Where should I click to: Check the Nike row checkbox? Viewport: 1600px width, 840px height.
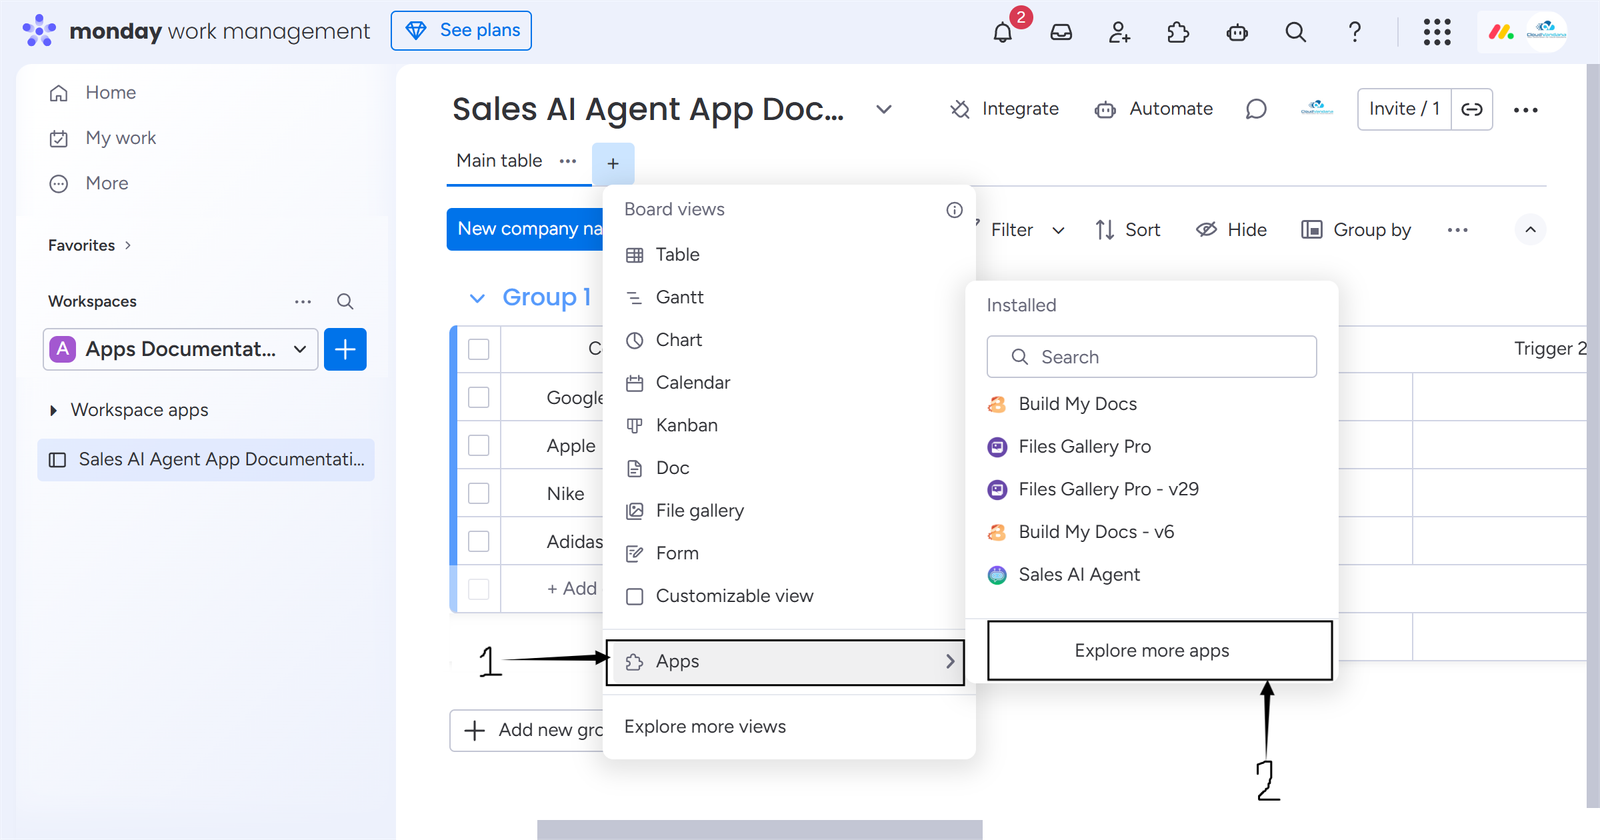(x=479, y=493)
